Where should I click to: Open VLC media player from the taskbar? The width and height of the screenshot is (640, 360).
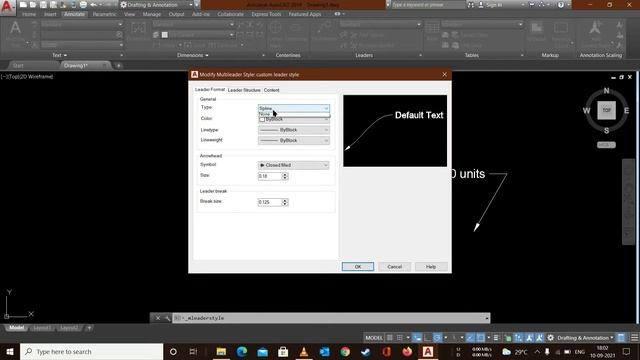point(304,351)
